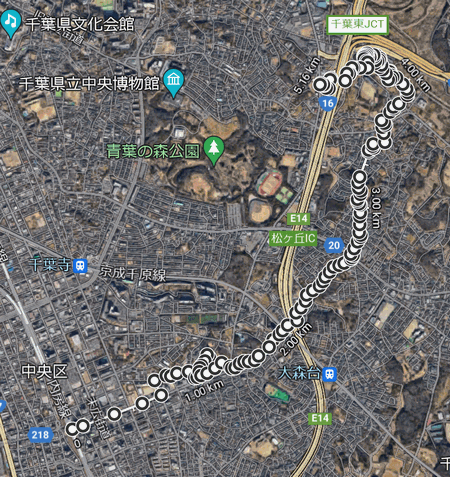
Task: Click the route 218 road shield
Action: point(41,435)
